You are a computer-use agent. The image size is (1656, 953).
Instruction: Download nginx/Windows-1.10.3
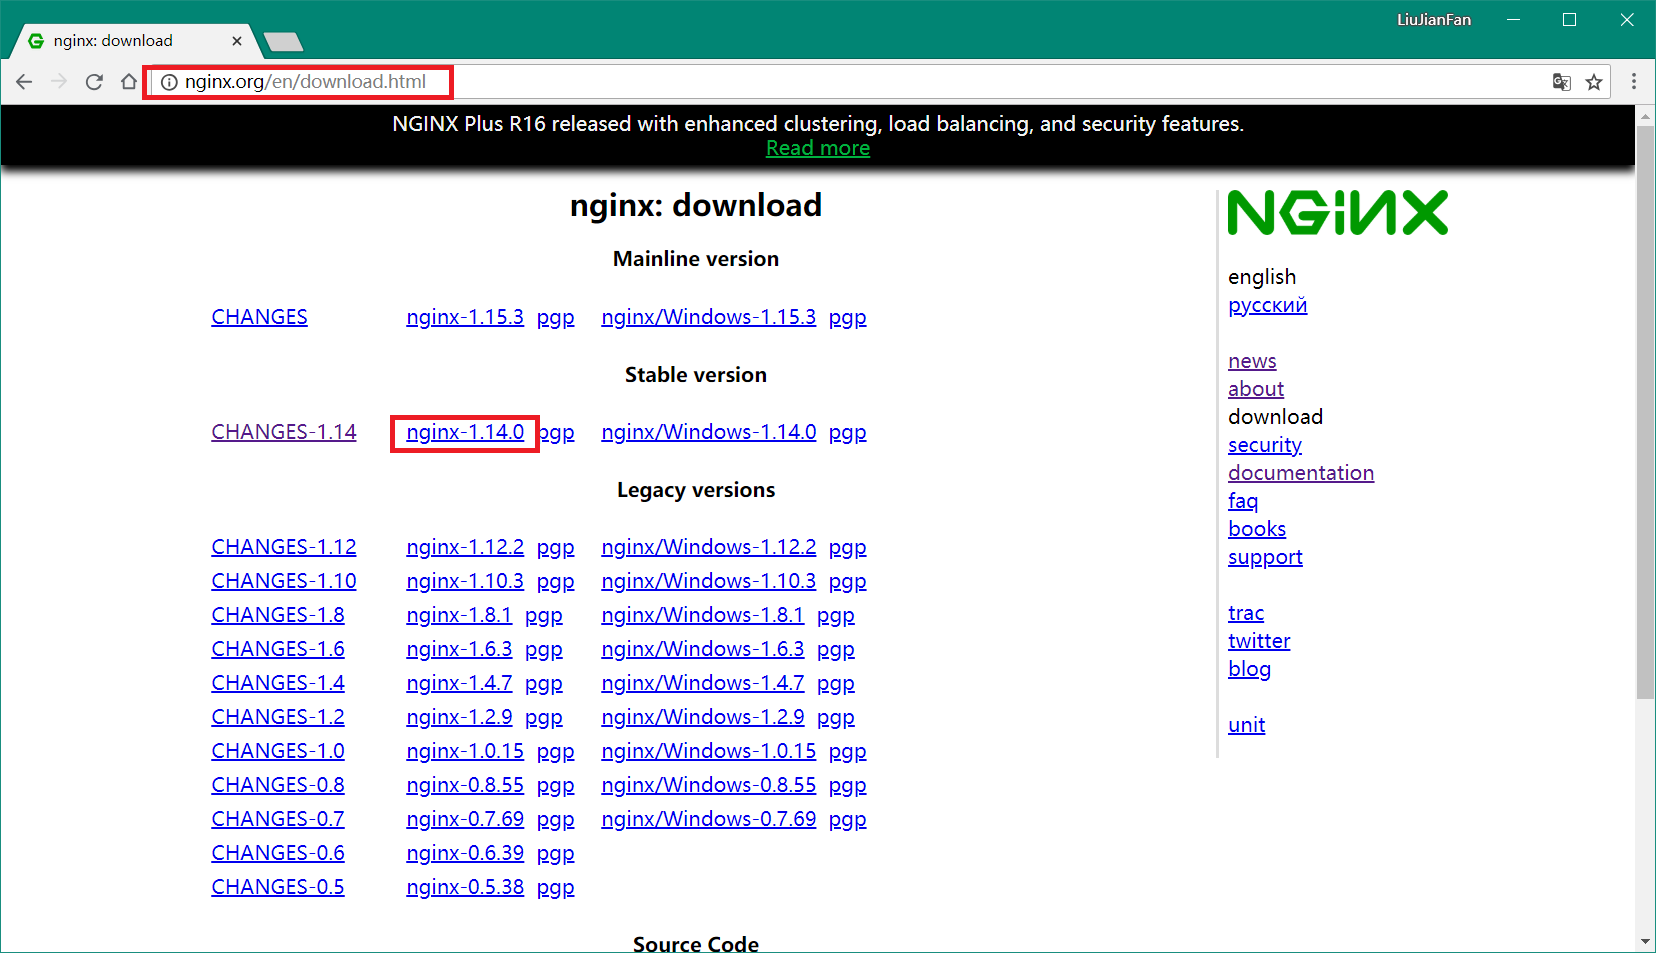pos(708,581)
